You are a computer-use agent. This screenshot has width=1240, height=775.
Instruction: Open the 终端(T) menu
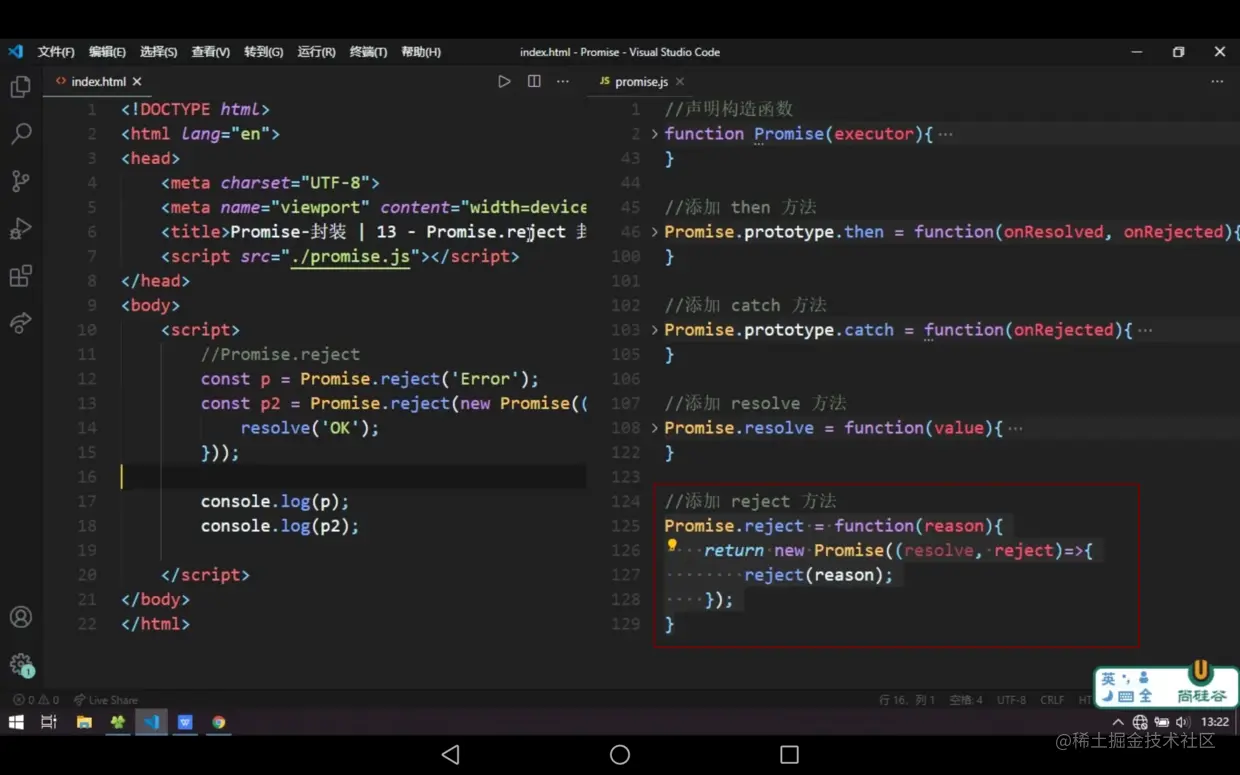(x=368, y=52)
